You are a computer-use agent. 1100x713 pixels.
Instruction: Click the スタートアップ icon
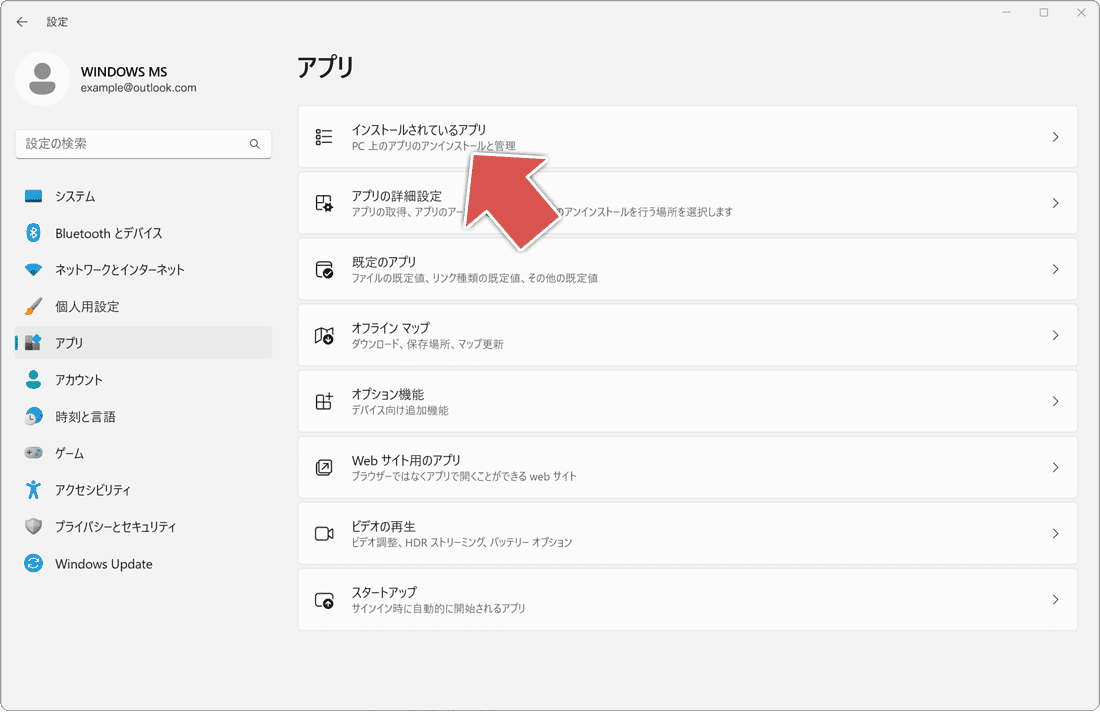[x=323, y=599]
